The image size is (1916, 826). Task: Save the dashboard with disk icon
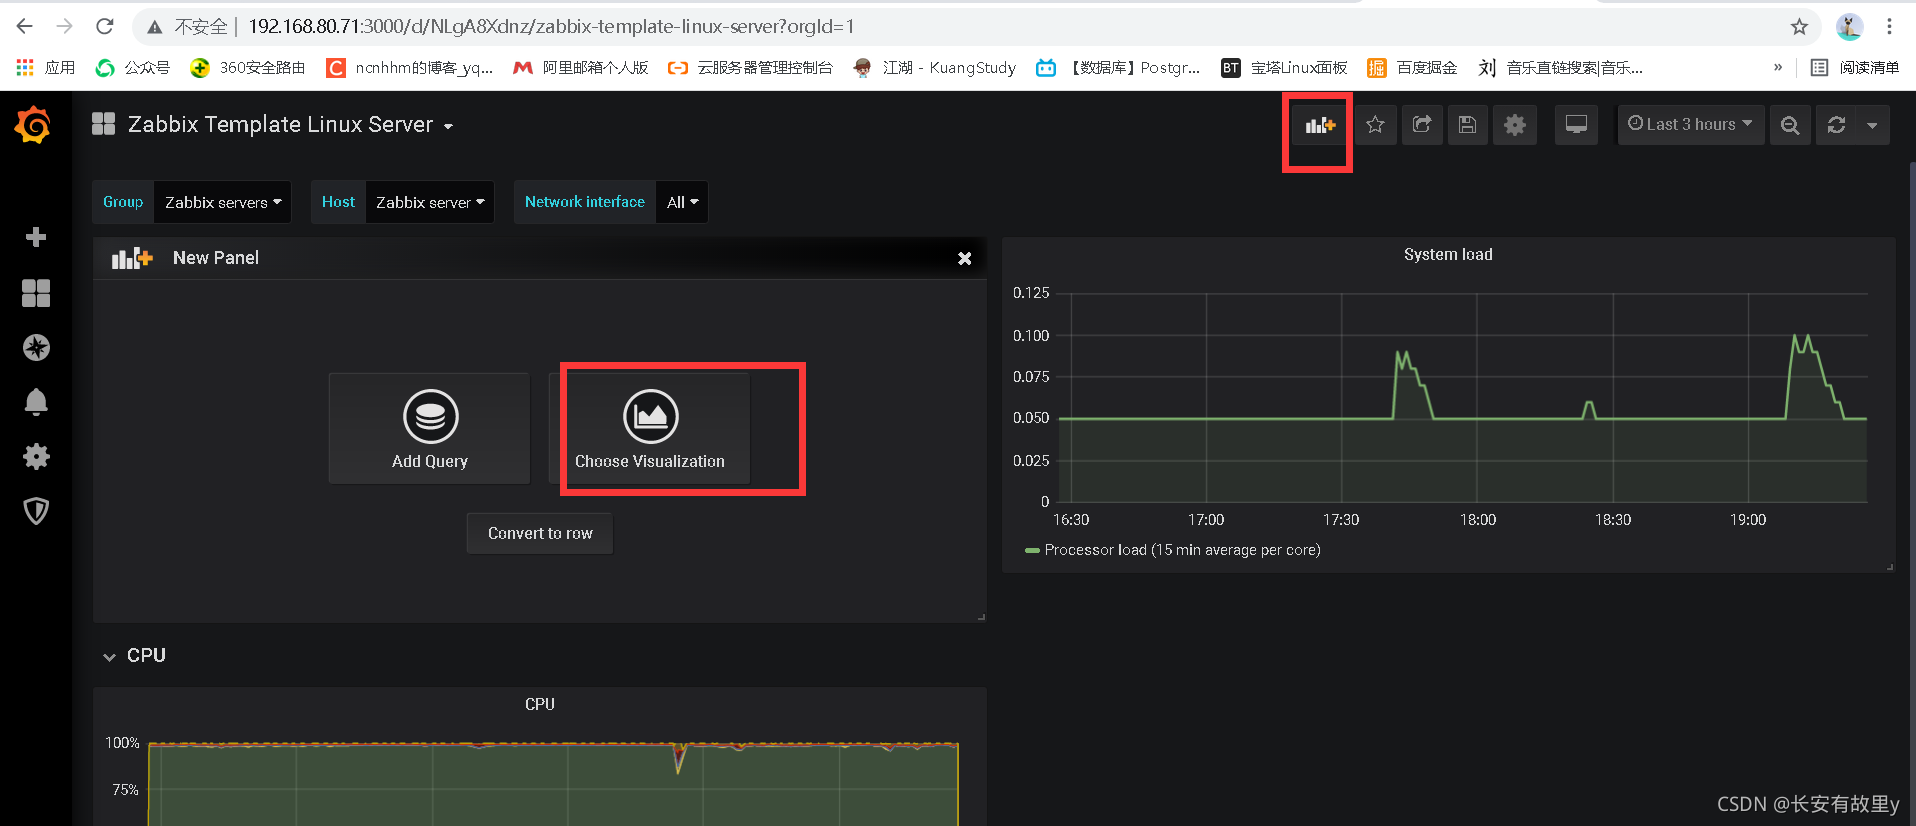pyautogui.click(x=1467, y=125)
